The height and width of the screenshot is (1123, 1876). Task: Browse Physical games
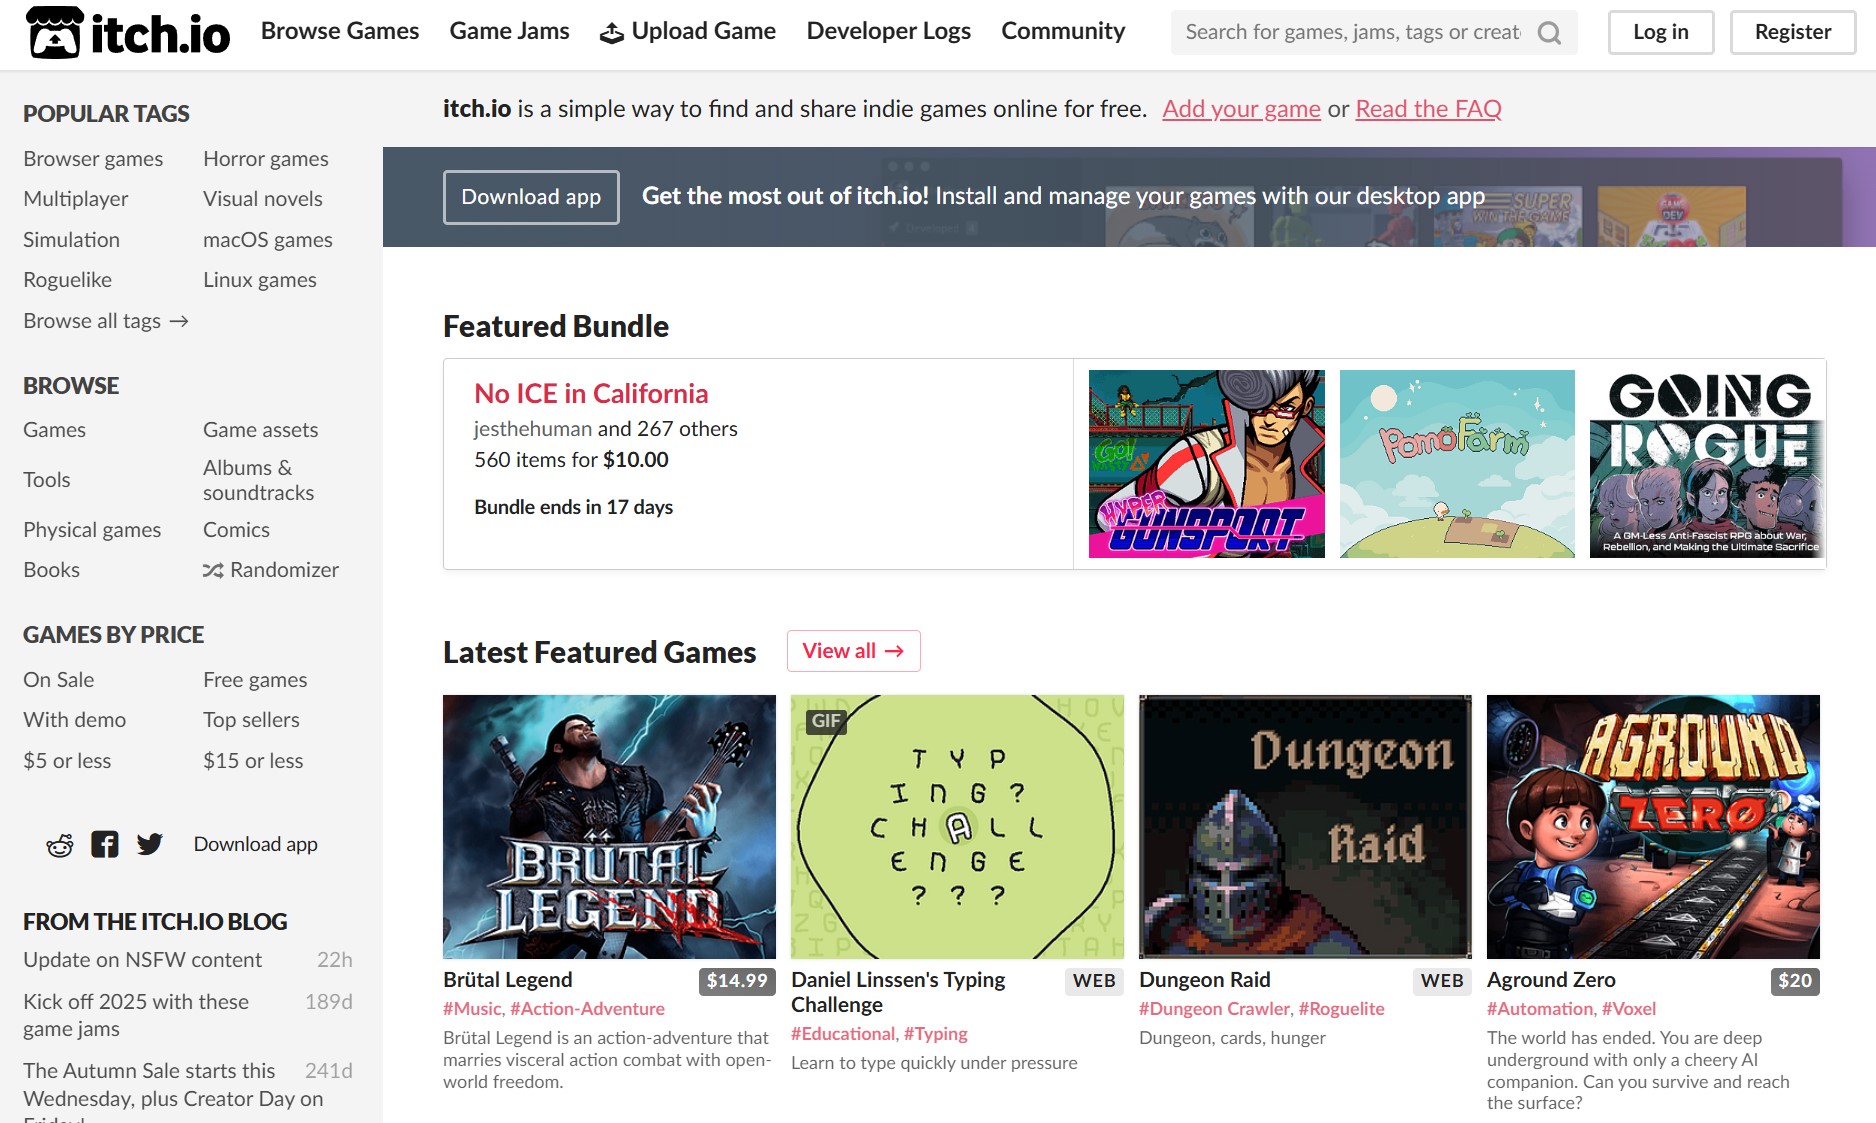[92, 530]
